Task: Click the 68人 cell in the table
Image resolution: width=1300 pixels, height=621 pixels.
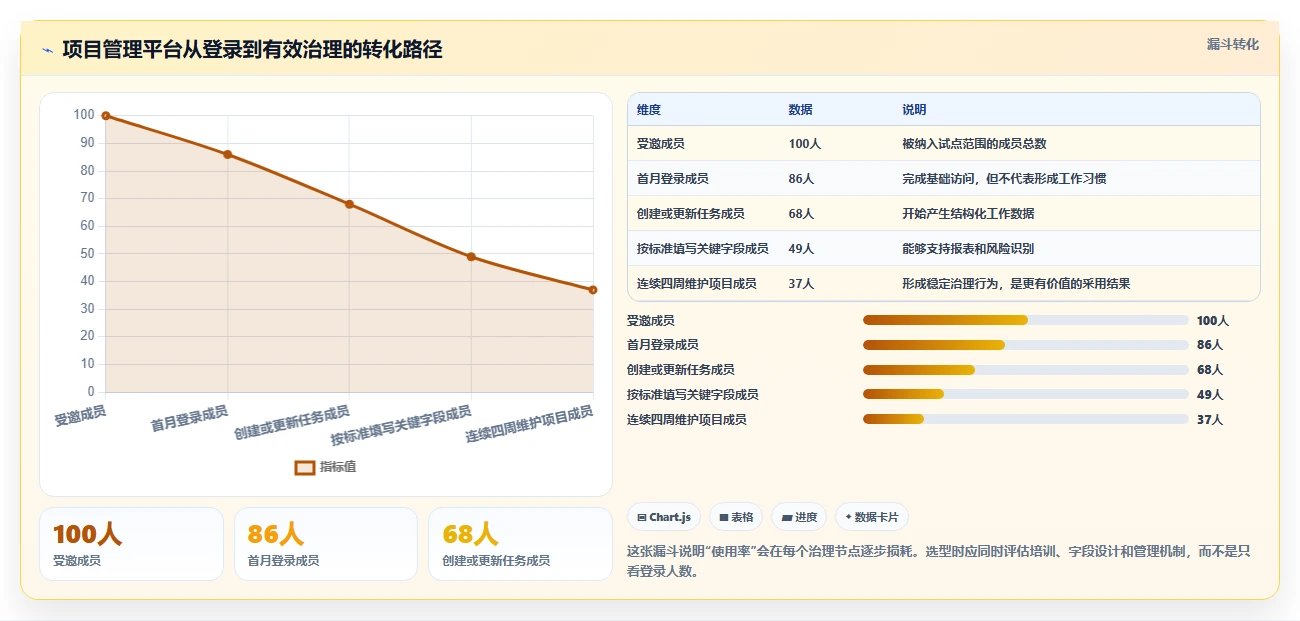Action: [x=801, y=214]
